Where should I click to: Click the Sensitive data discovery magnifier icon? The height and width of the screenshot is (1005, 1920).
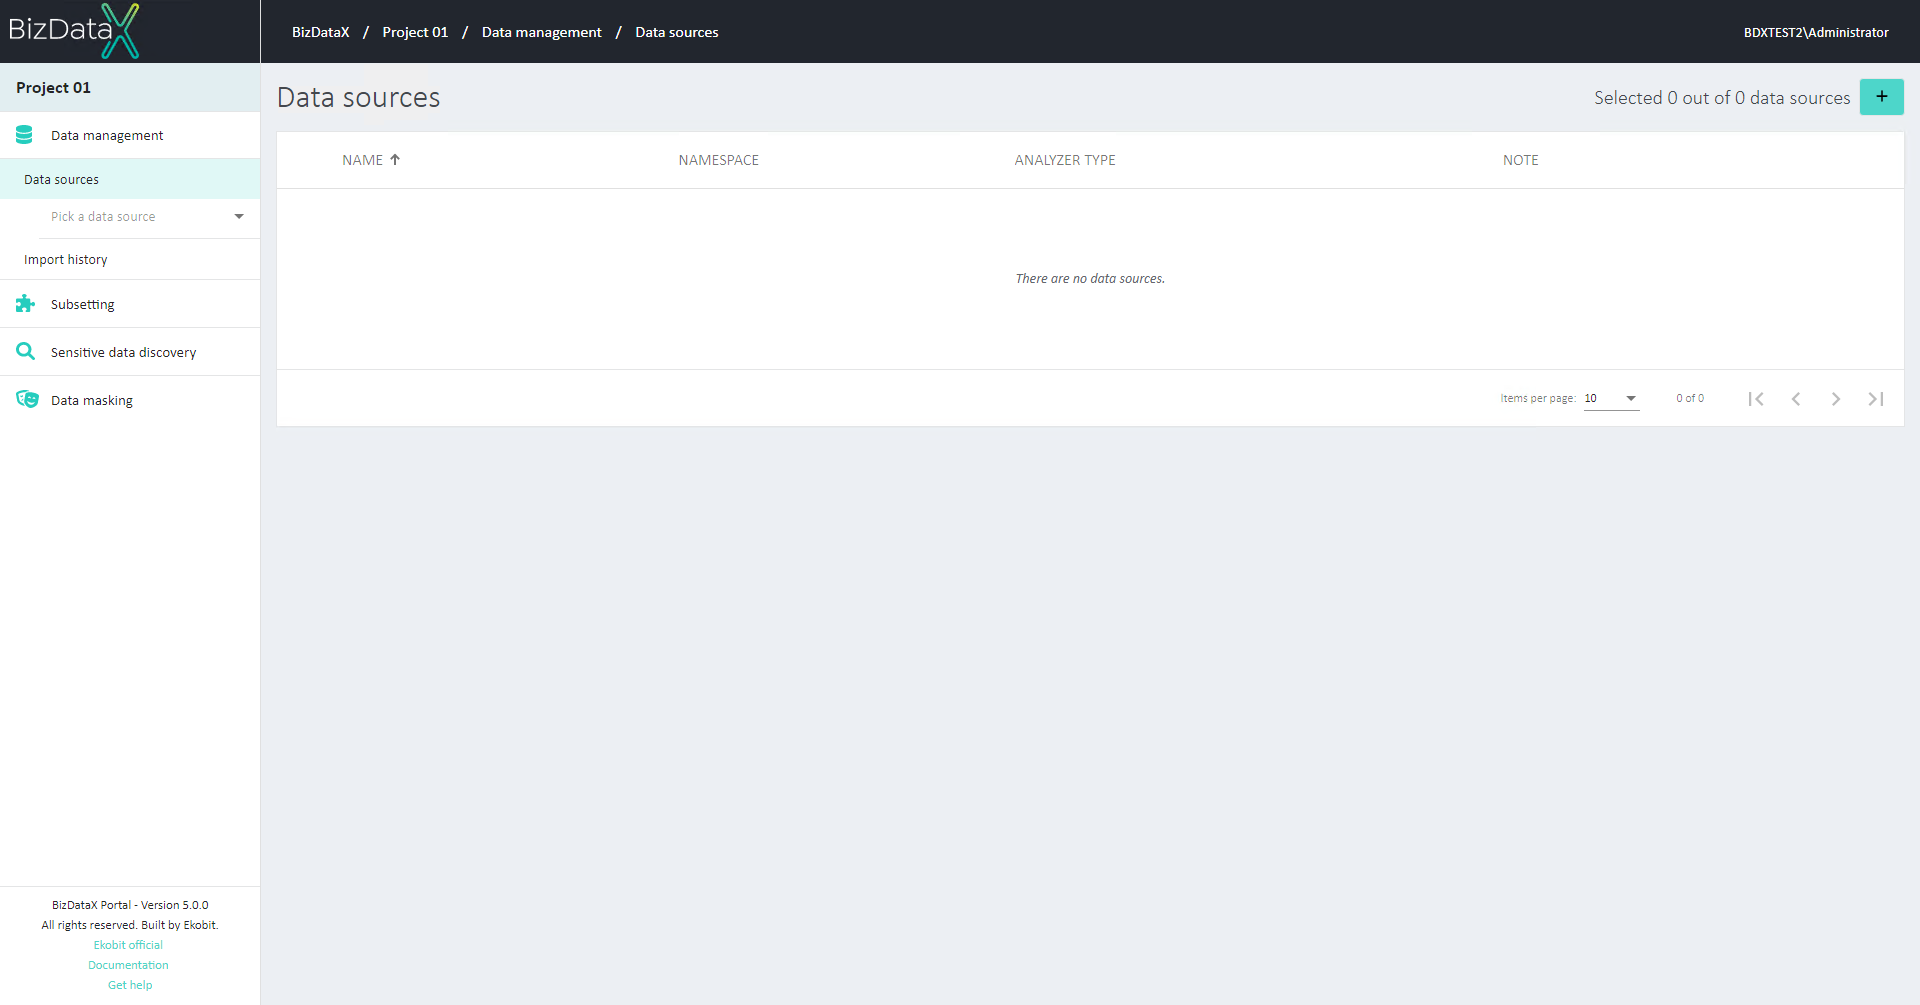pos(25,352)
